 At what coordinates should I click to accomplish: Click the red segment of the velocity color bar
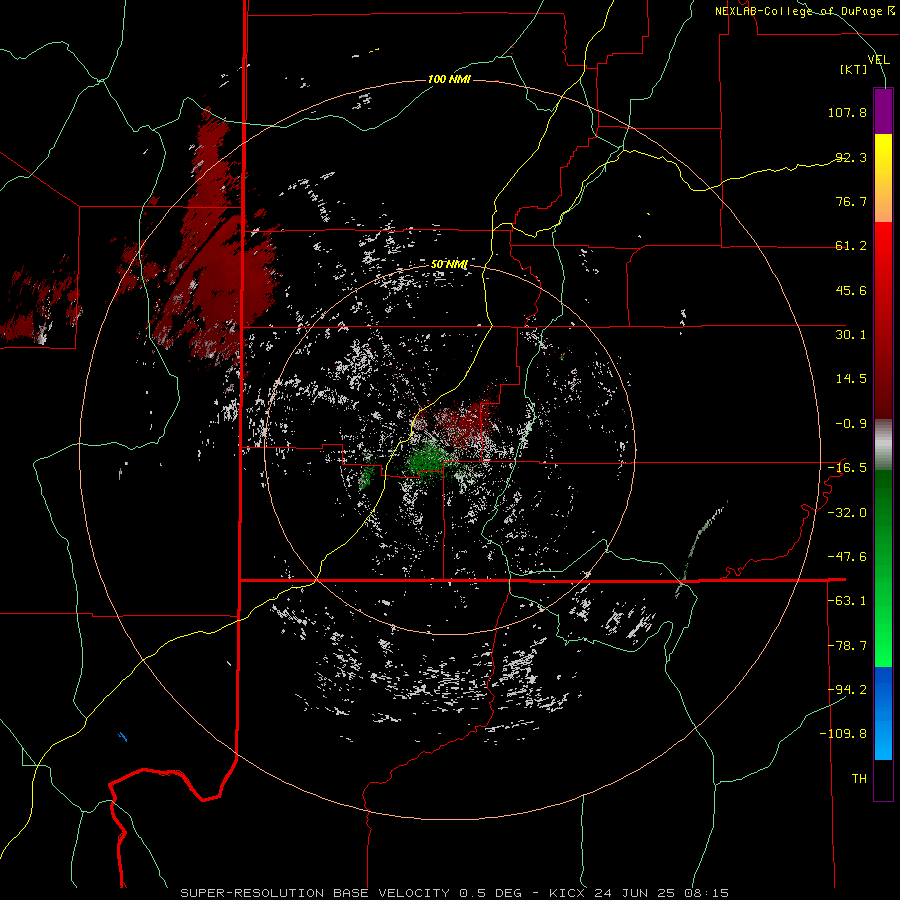point(883,321)
